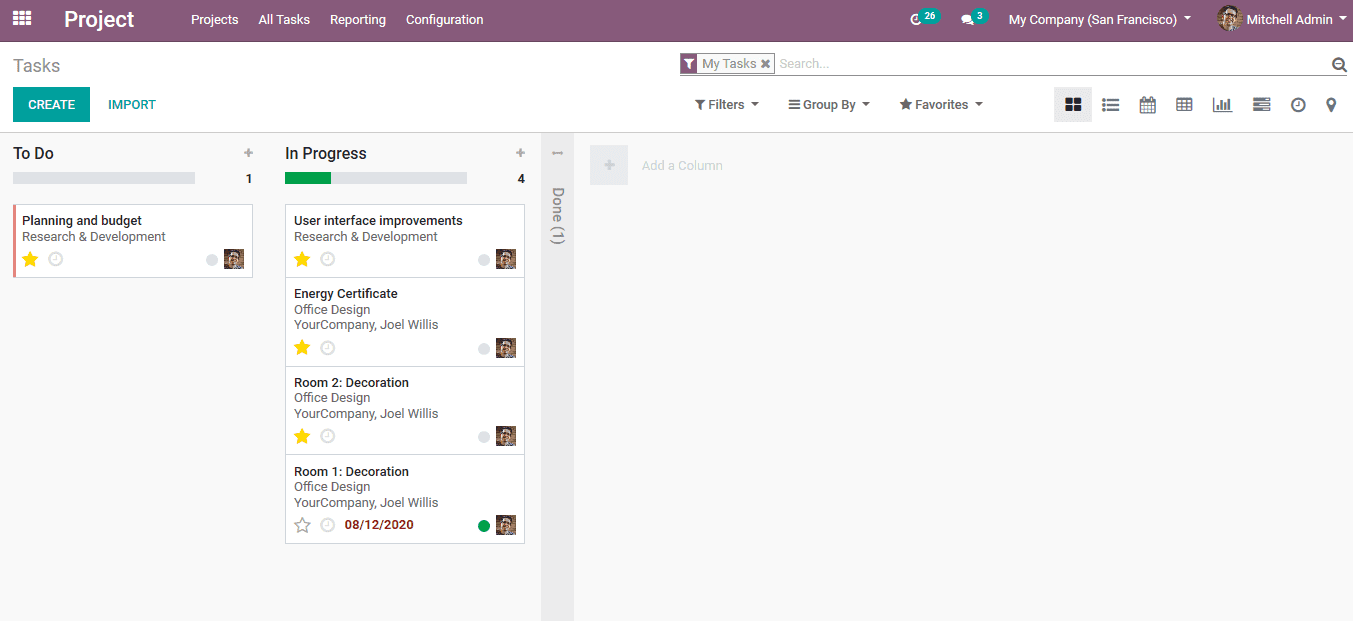Remove the My Tasks filter

[x=765, y=63]
